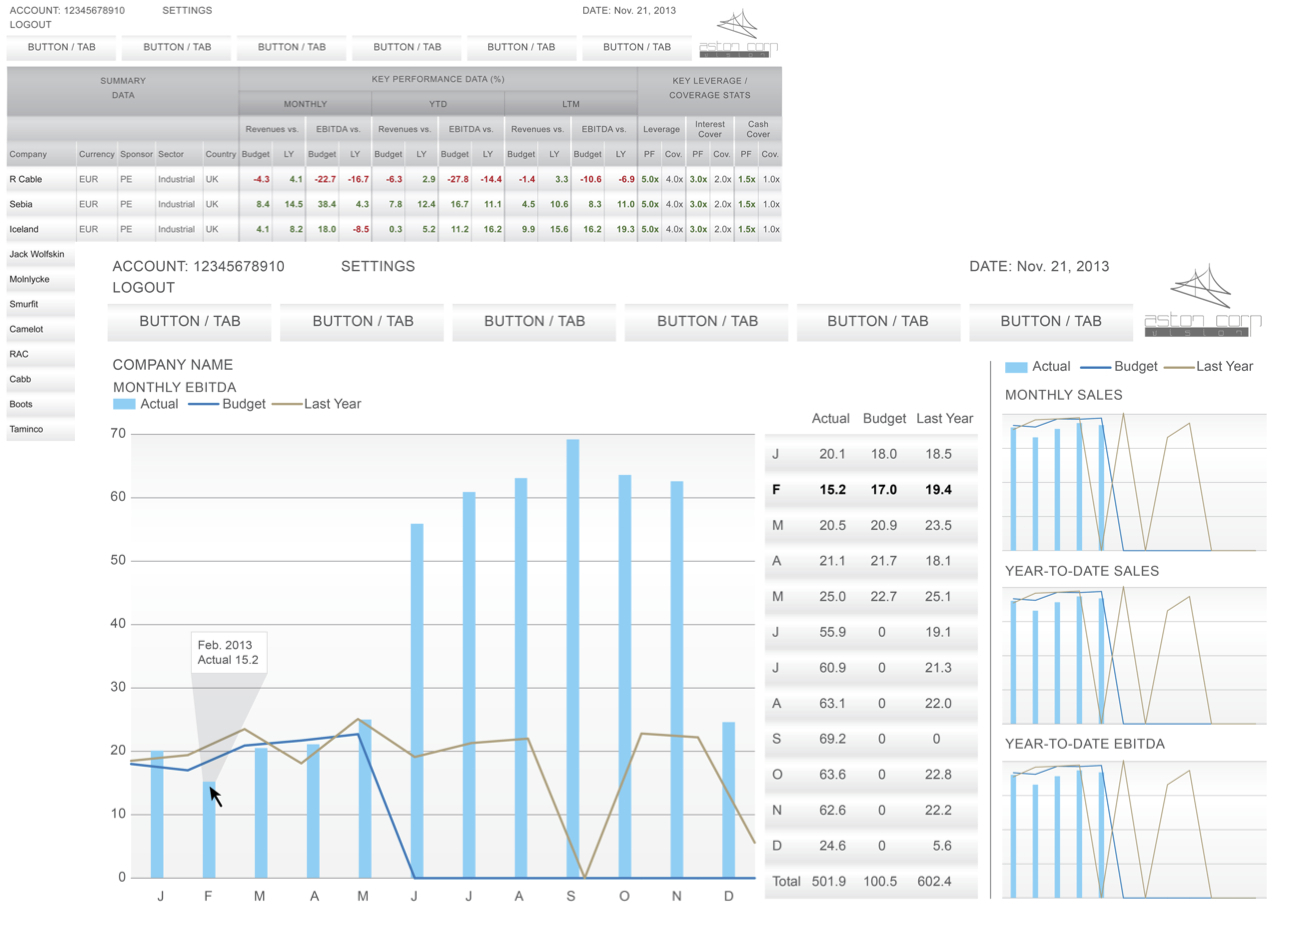Image resolution: width=1303 pixels, height=932 pixels.
Task: Select Molnlycke in the company list
Action: 41,279
